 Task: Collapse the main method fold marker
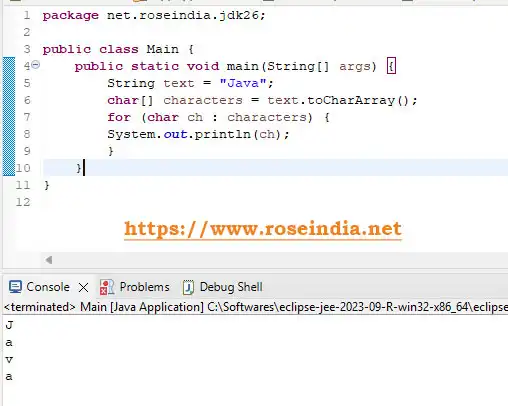36,65
